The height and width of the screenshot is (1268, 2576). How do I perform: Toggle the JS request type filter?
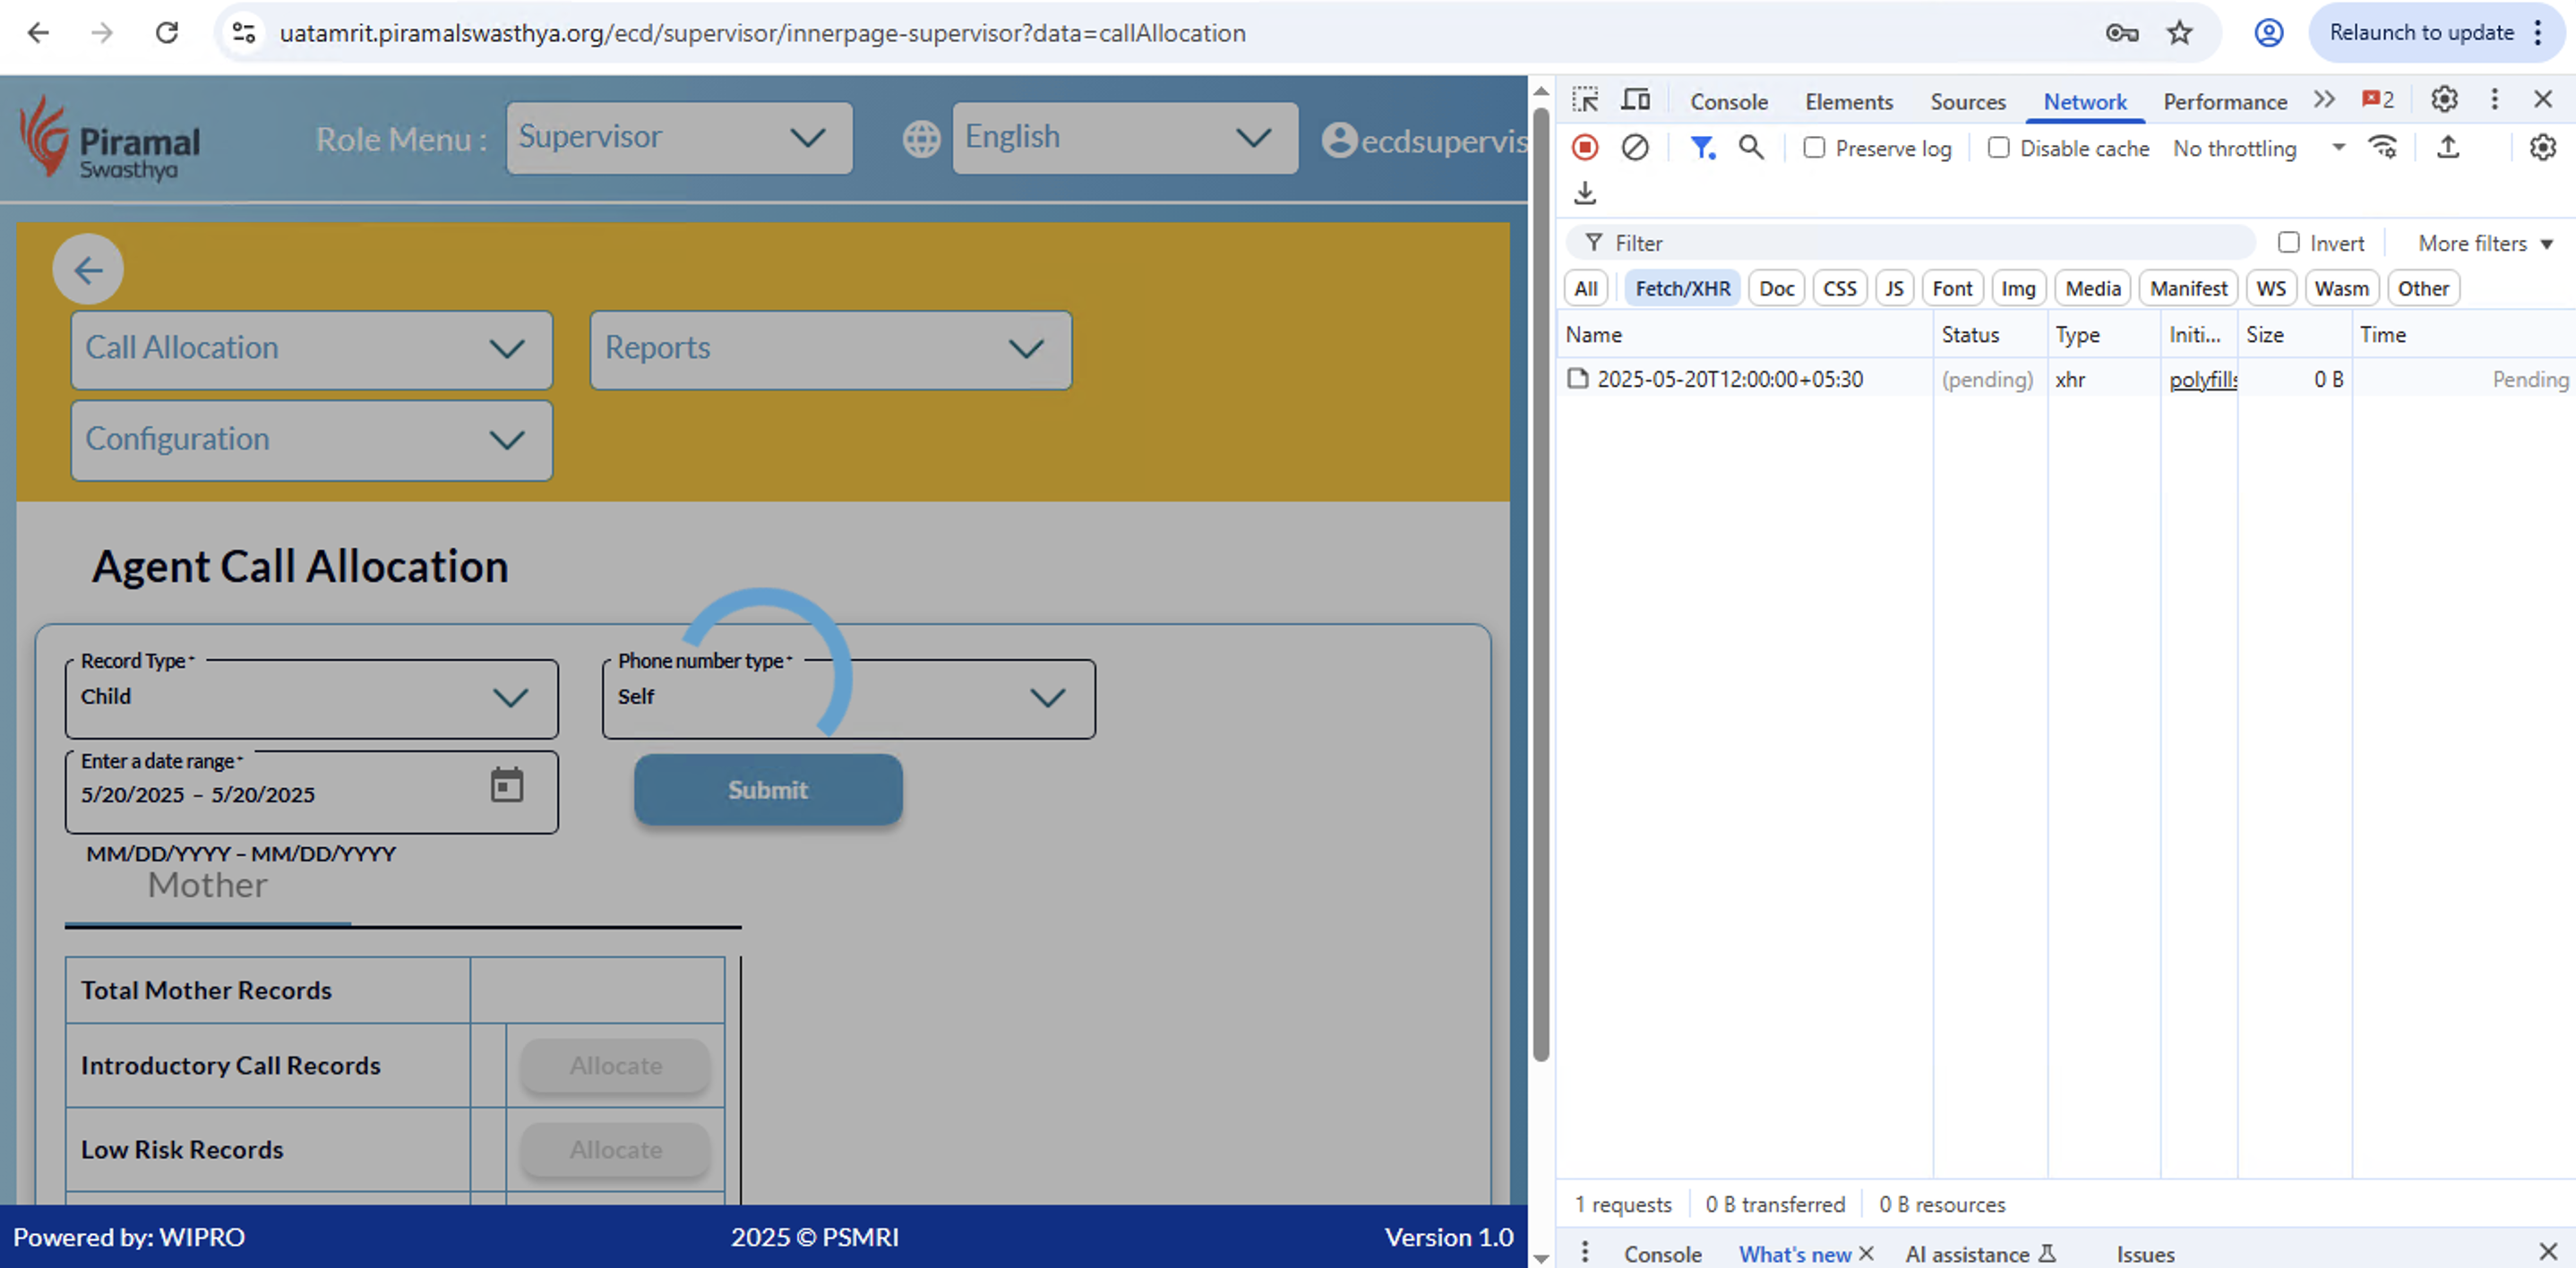click(x=1894, y=289)
